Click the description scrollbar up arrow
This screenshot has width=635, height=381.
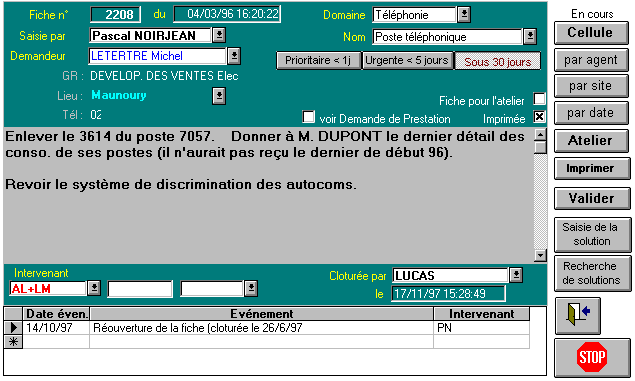540,134
